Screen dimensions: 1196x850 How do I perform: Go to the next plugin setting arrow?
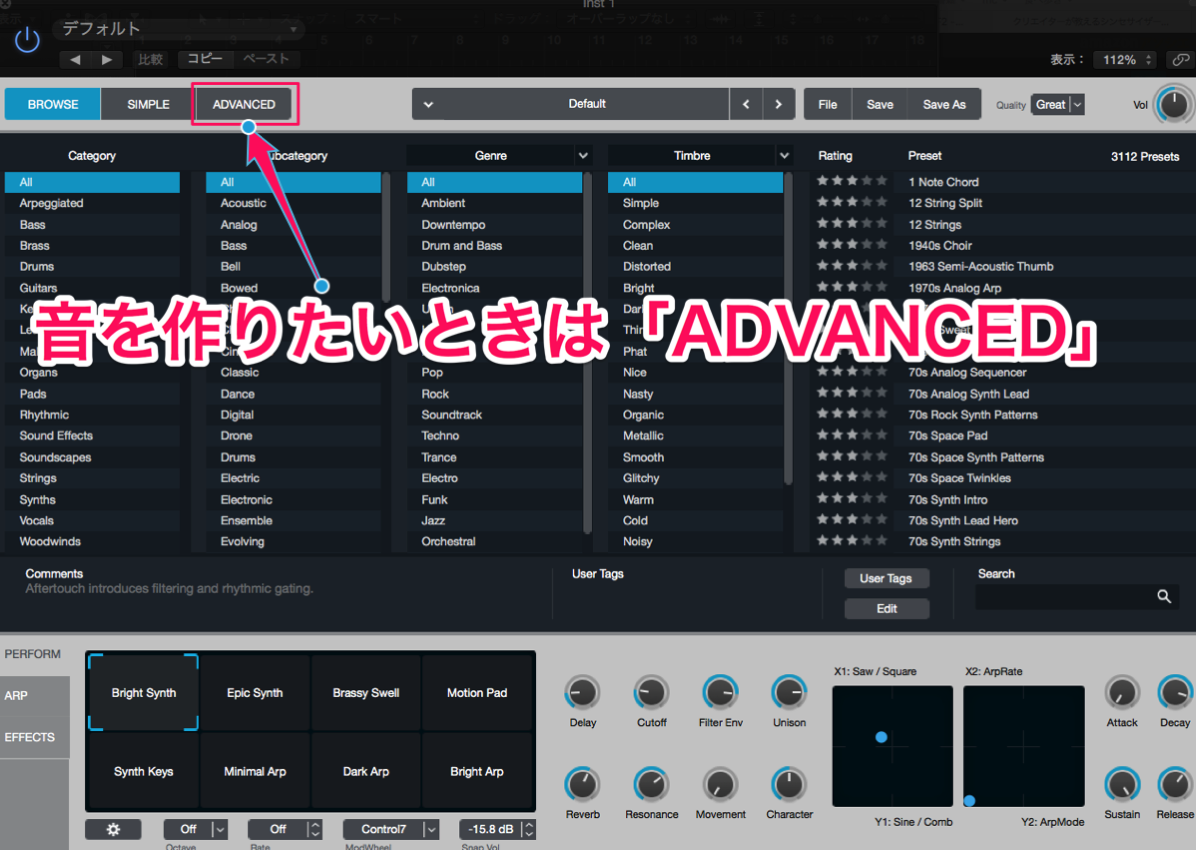pyautogui.click(x=107, y=60)
